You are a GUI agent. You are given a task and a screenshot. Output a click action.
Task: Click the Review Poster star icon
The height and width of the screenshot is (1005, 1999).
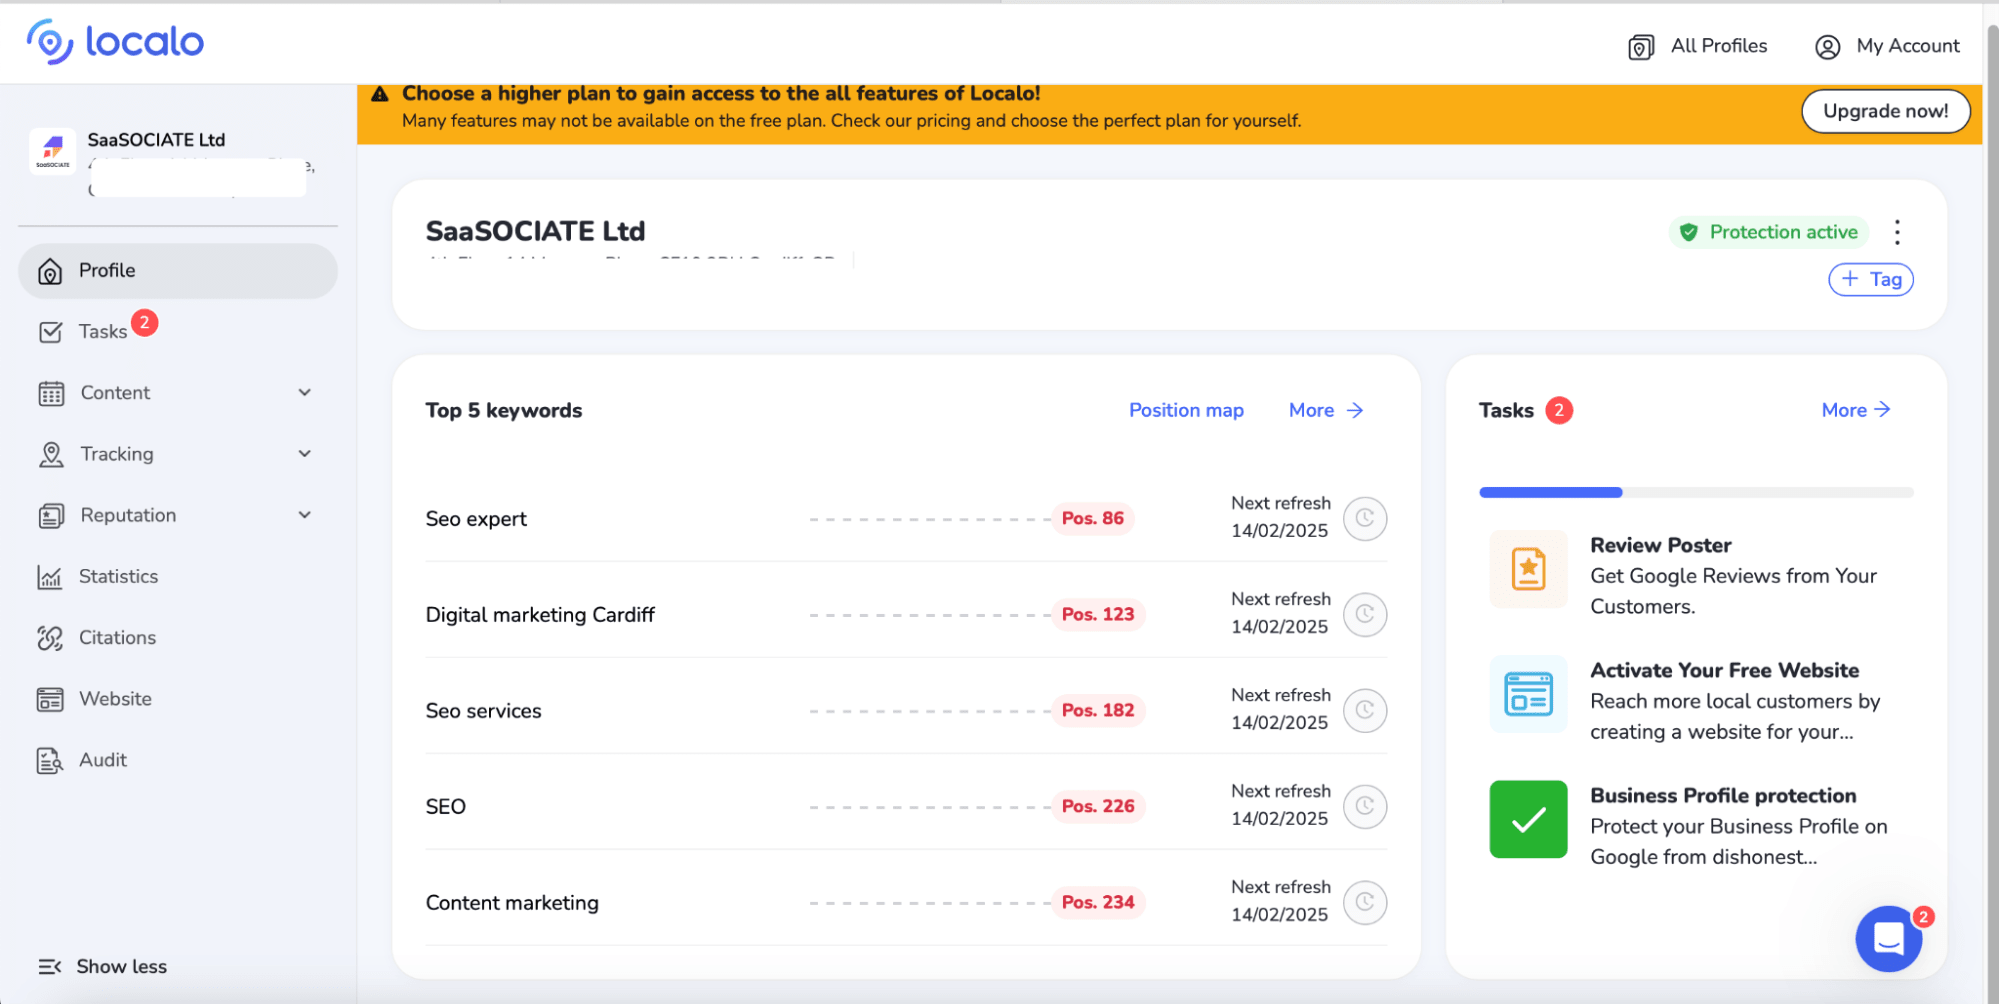[1528, 570]
